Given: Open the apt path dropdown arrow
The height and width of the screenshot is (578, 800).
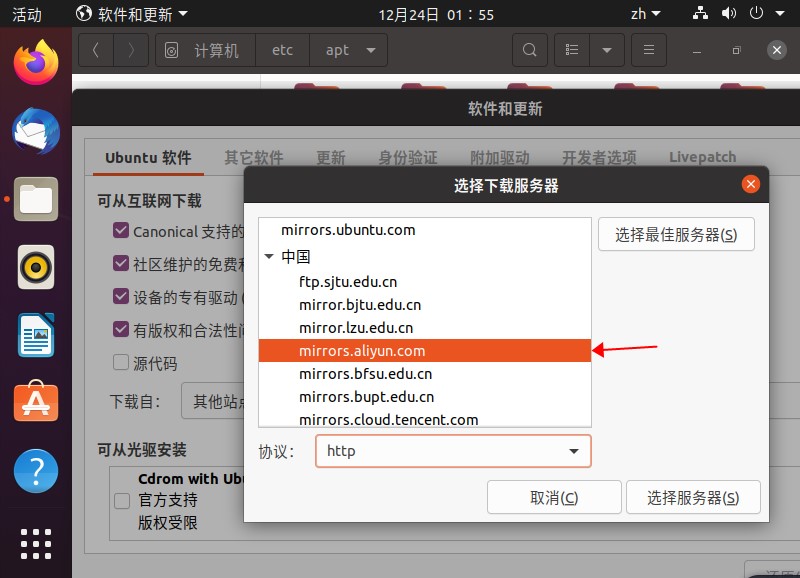Looking at the screenshot, I should coord(371,50).
